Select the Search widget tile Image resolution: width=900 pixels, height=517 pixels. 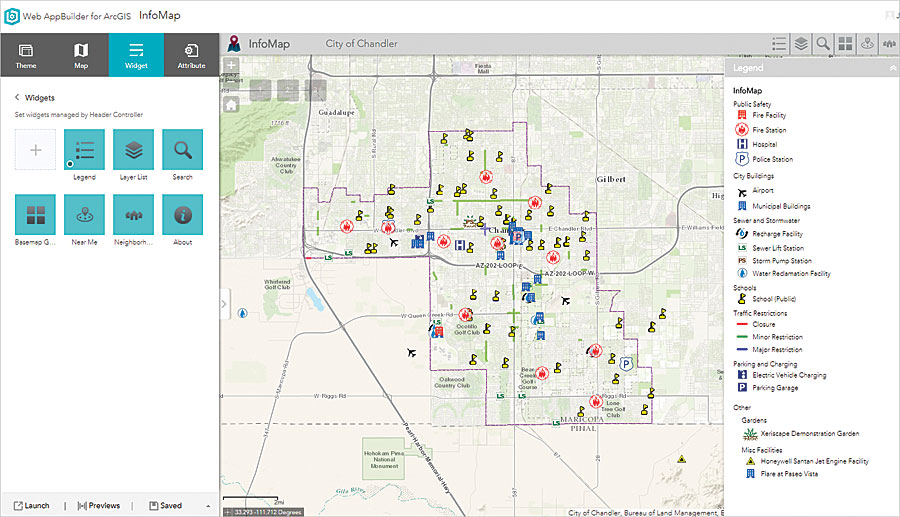click(183, 150)
